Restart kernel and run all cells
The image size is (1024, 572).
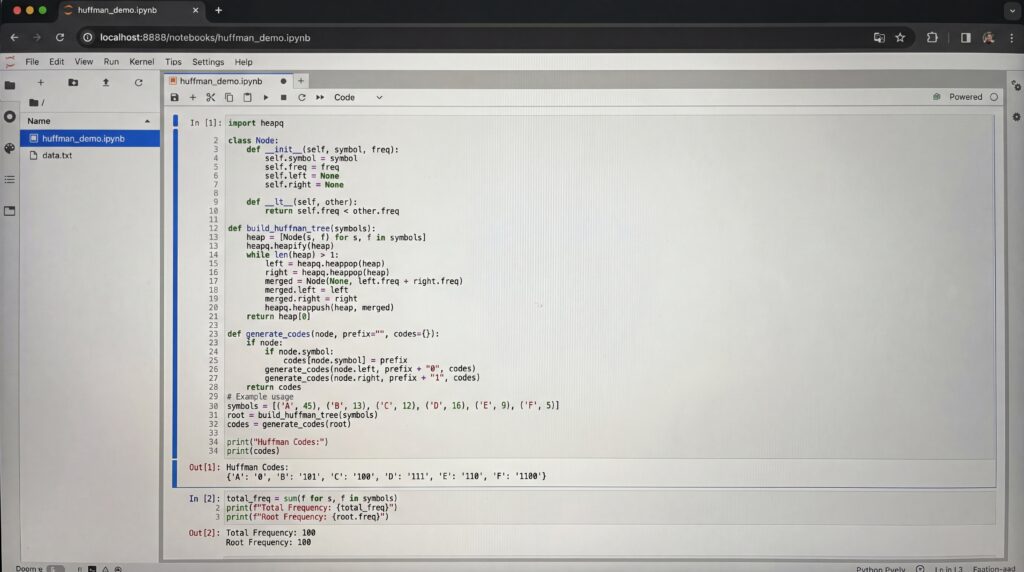coord(320,97)
